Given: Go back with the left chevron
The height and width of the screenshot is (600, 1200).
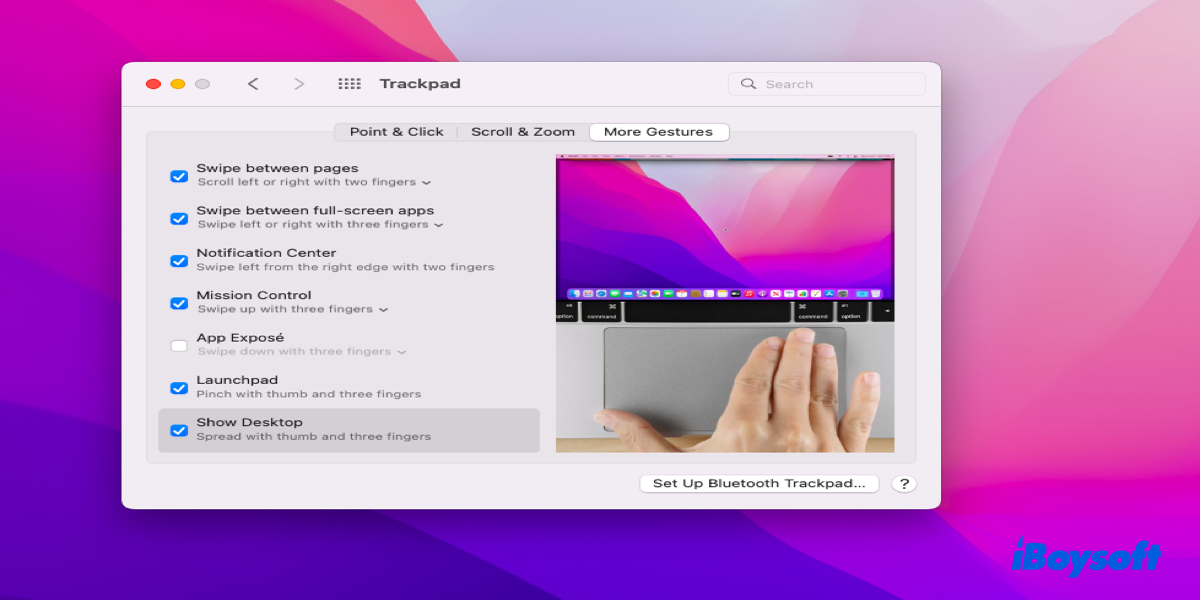Looking at the screenshot, I should click(253, 84).
